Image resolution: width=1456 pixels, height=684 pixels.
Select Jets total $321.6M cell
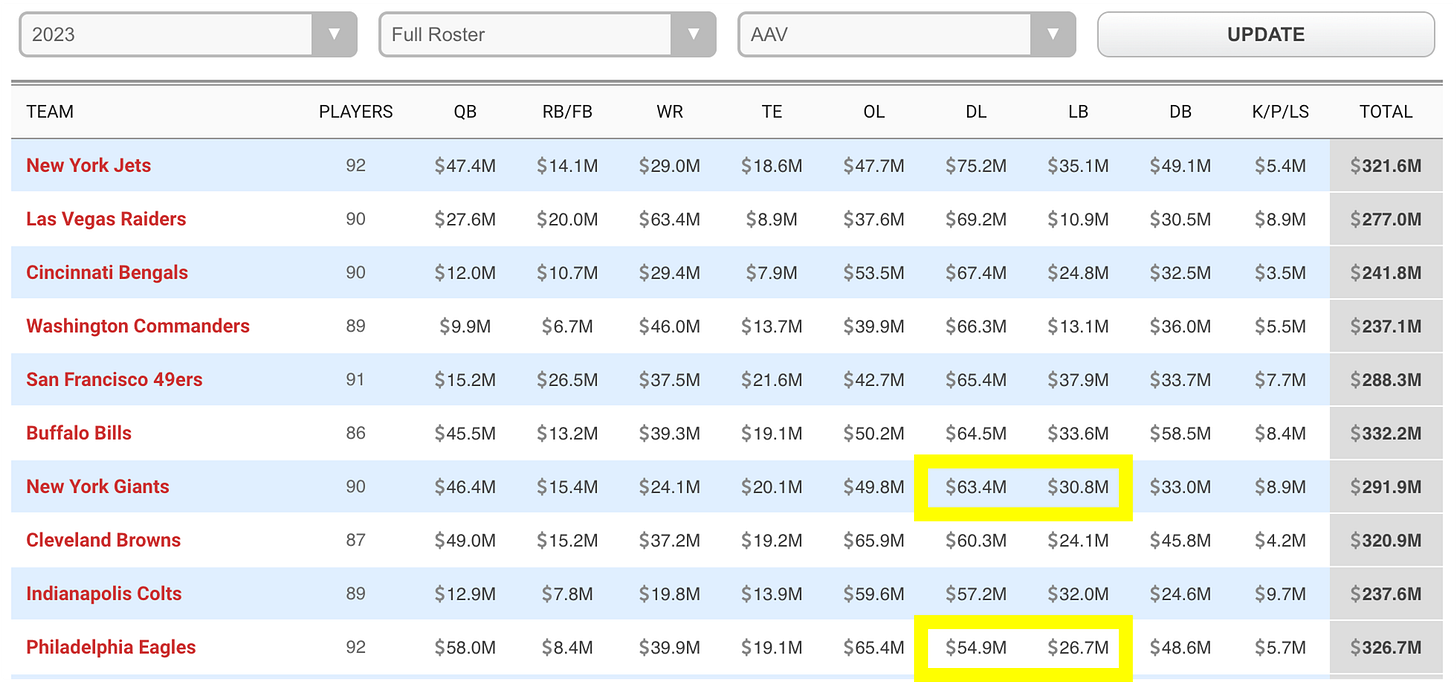(1386, 166)
